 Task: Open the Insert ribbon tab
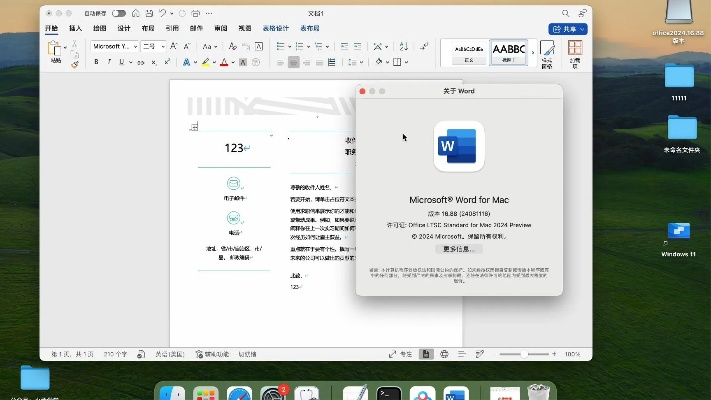(x=75, y=29)
